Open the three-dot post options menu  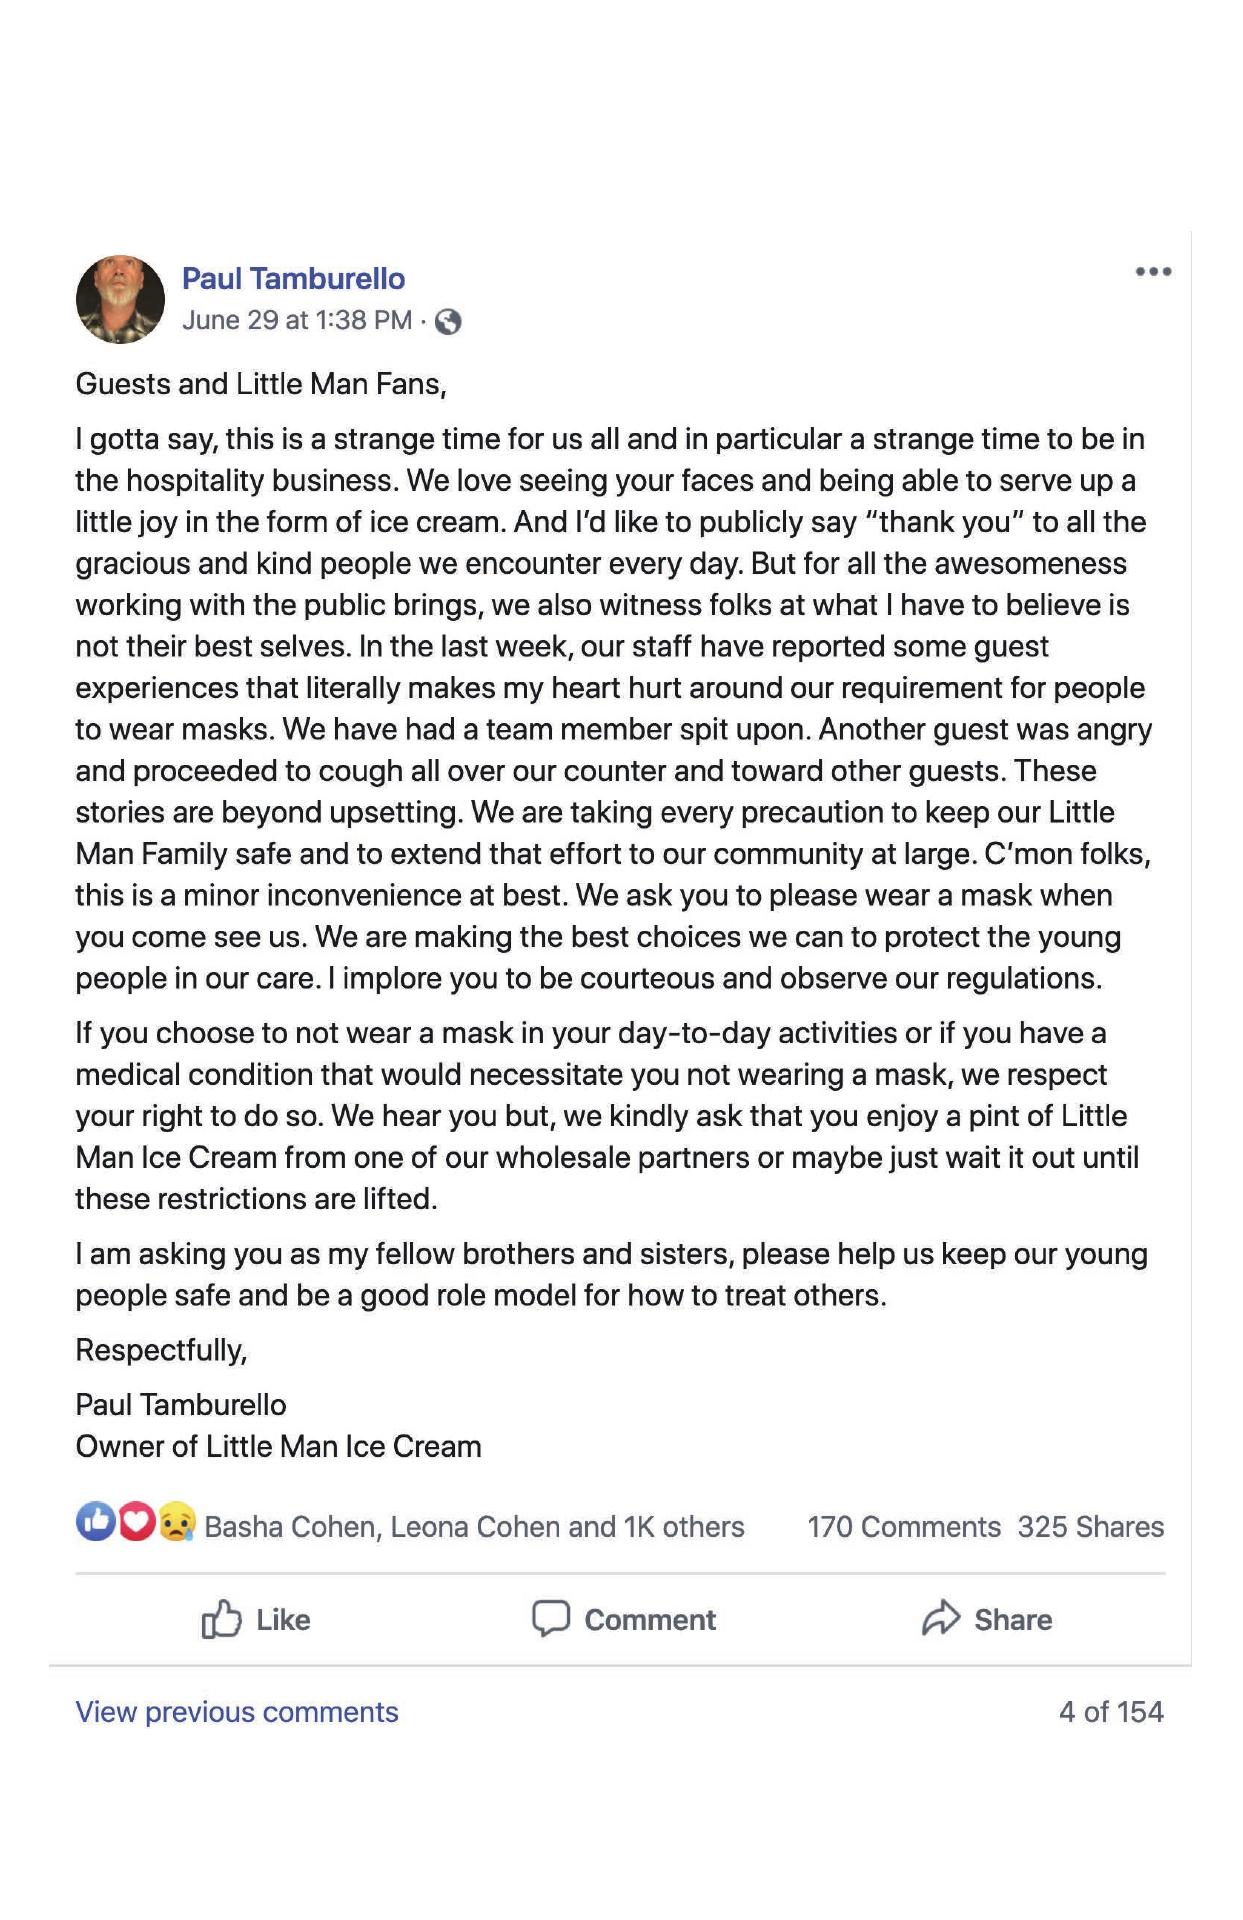click(x=1152, y=272)
